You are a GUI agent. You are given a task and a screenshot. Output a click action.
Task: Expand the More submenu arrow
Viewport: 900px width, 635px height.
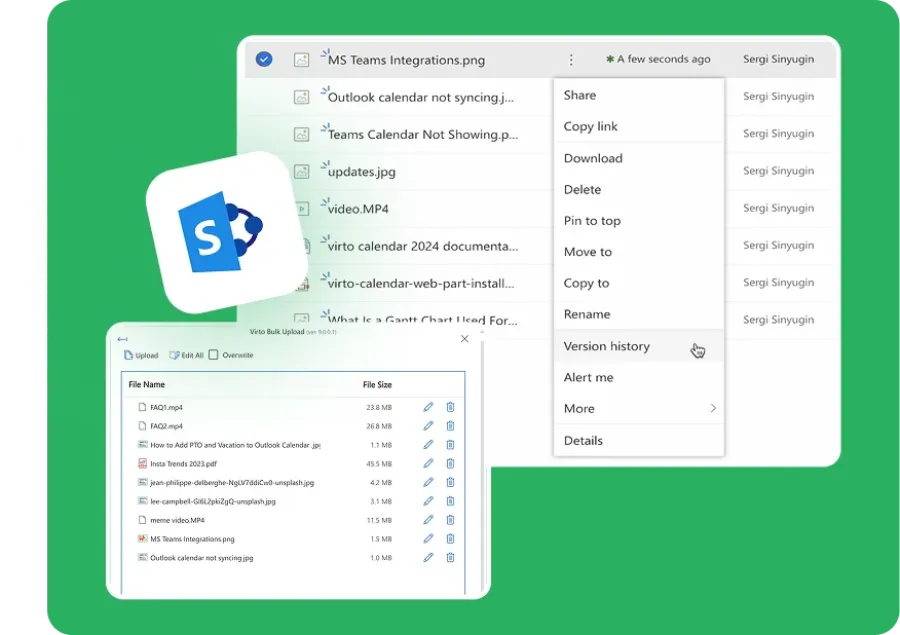coord(713,408)
